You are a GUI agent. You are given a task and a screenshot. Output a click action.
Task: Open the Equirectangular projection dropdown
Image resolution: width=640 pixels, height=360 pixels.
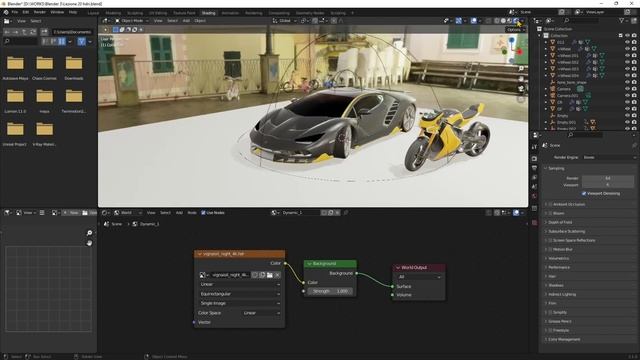click(240, 294)
